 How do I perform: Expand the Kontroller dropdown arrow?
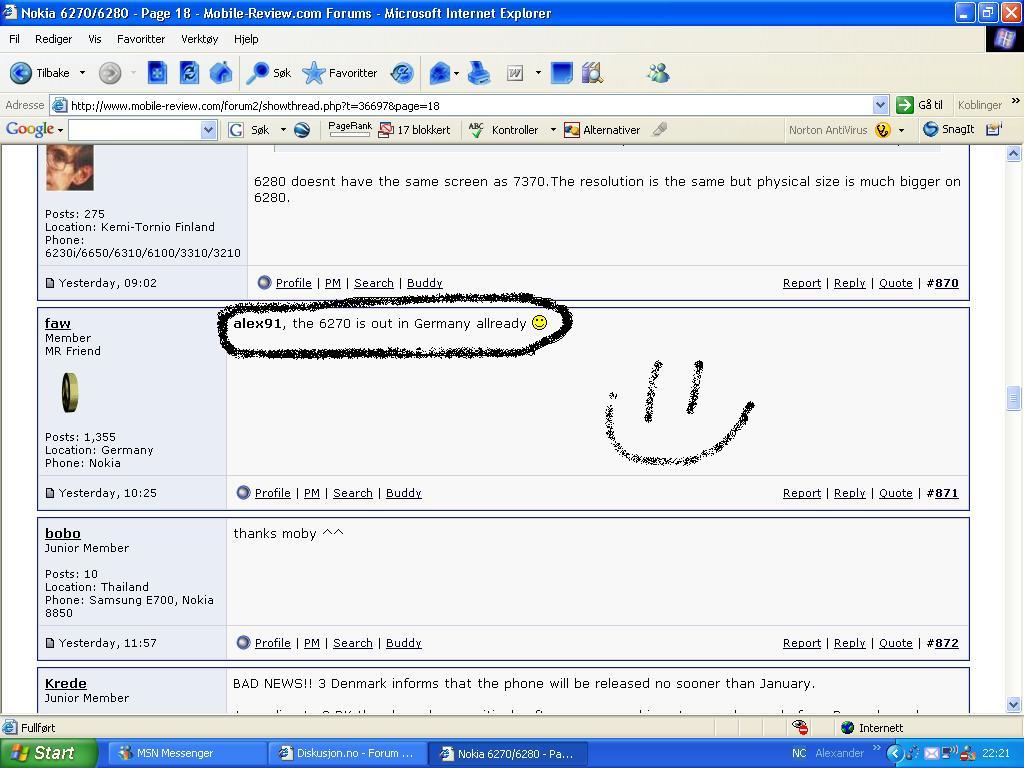(553, 130)
